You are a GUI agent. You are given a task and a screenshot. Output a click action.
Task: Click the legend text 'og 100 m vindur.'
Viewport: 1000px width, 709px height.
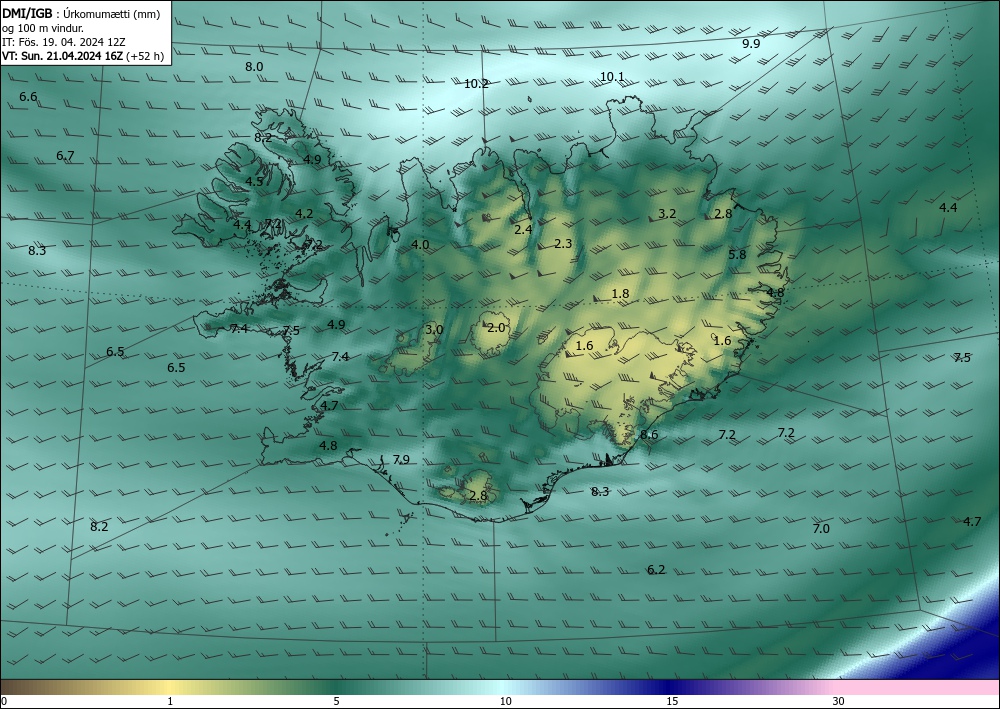click(x=43, y=28)
